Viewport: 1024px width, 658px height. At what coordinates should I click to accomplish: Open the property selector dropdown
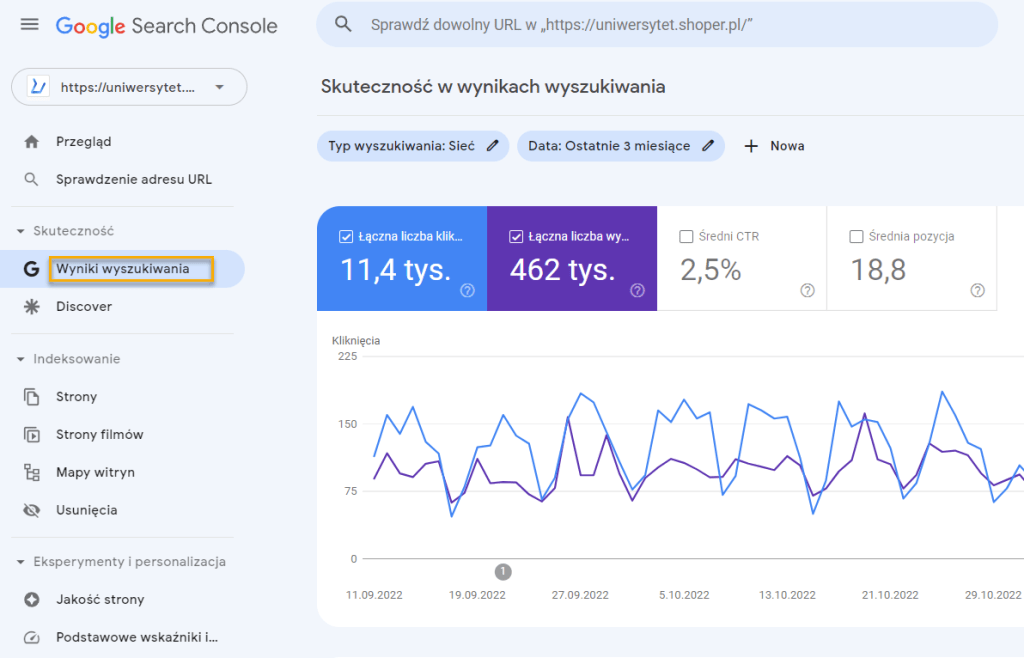(x=129, y=87)
